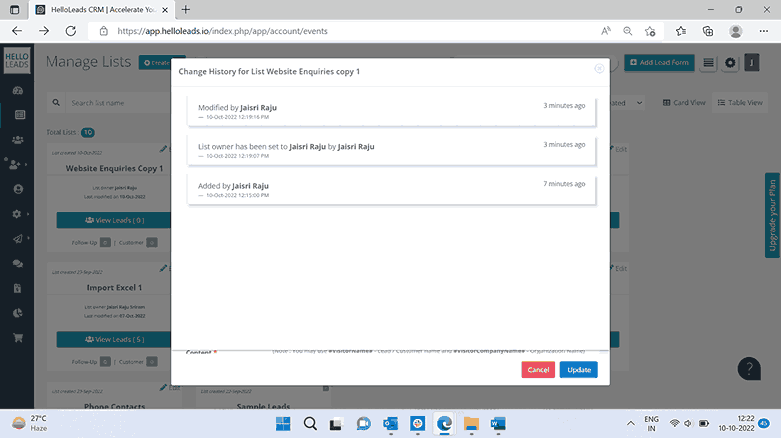
Task: Open the leads group icon in the sidebar
Action: pyautogui.click(x=18, y=140)
